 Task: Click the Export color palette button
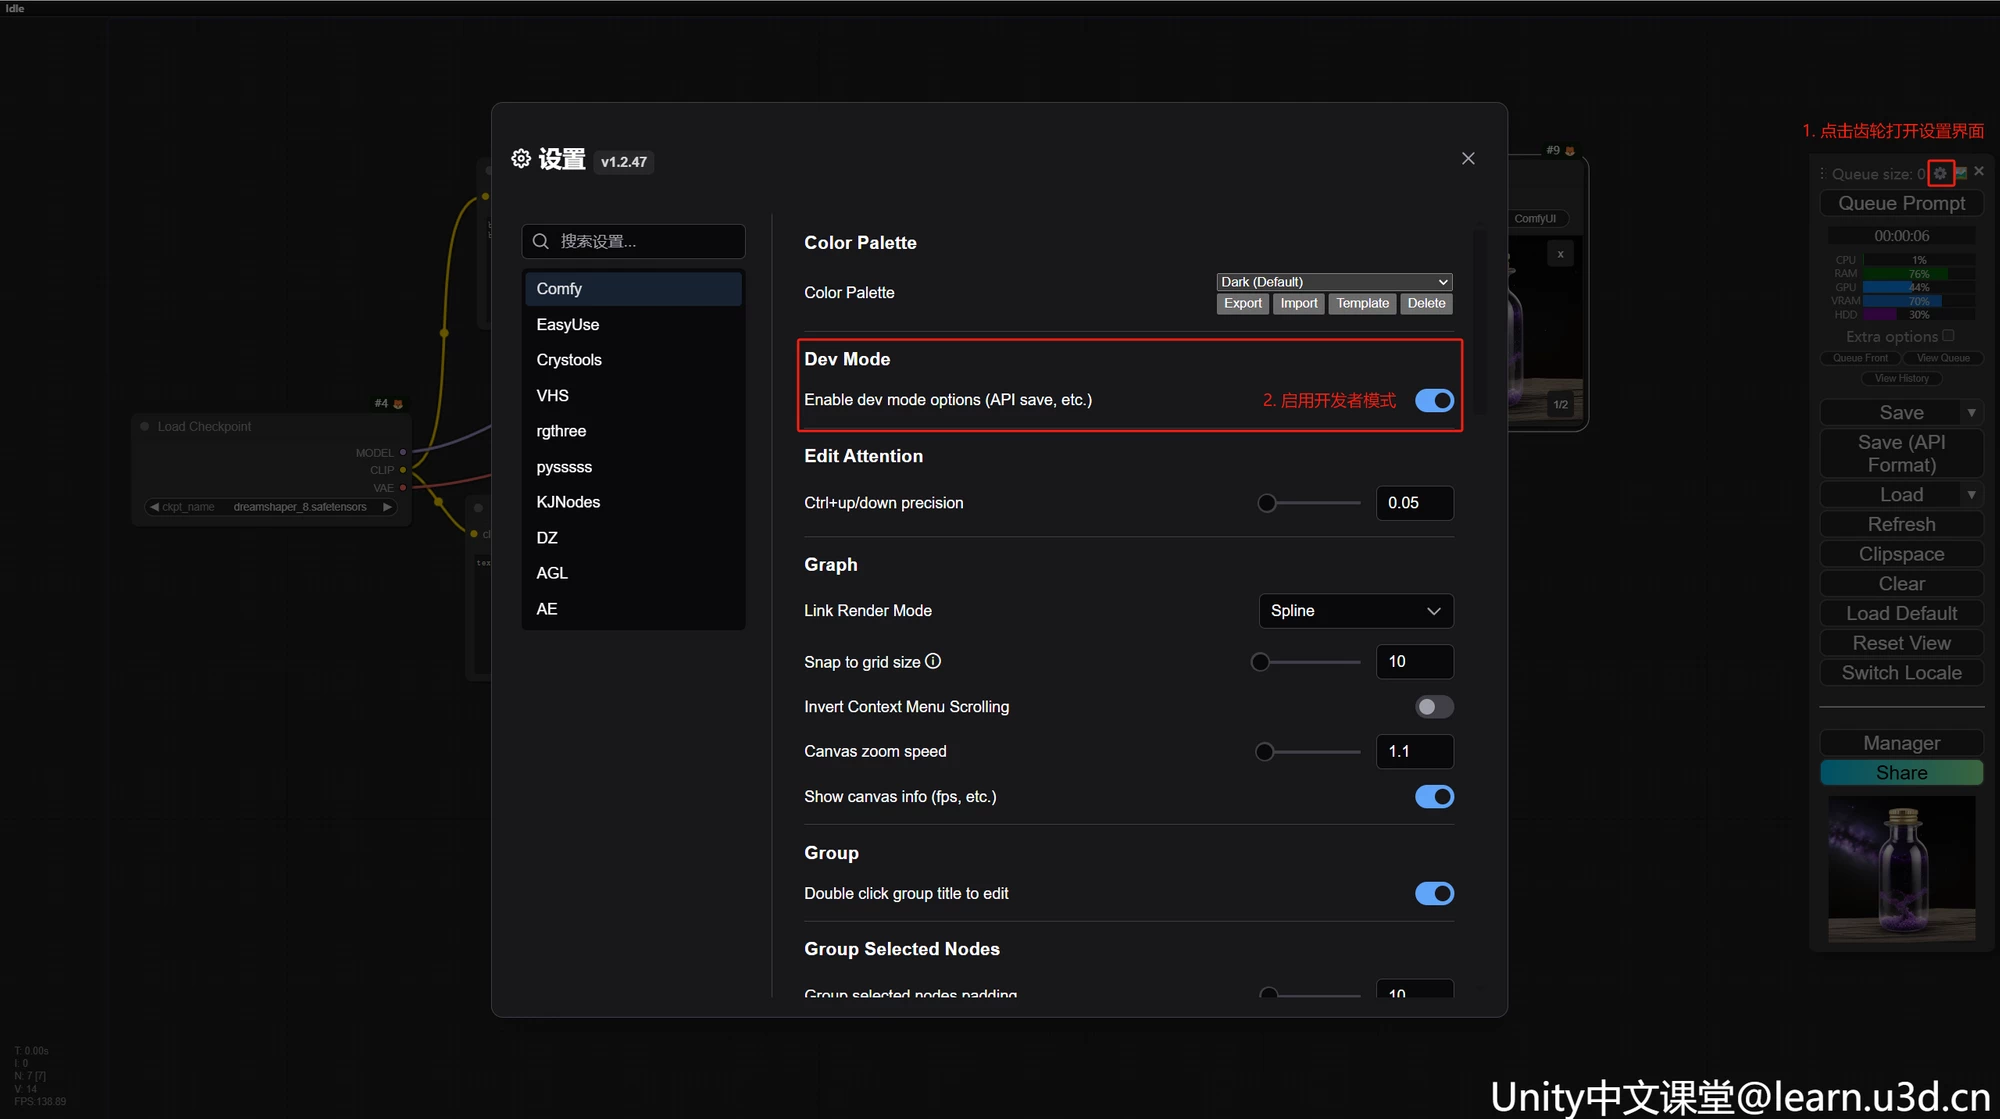coord(1242,303)
